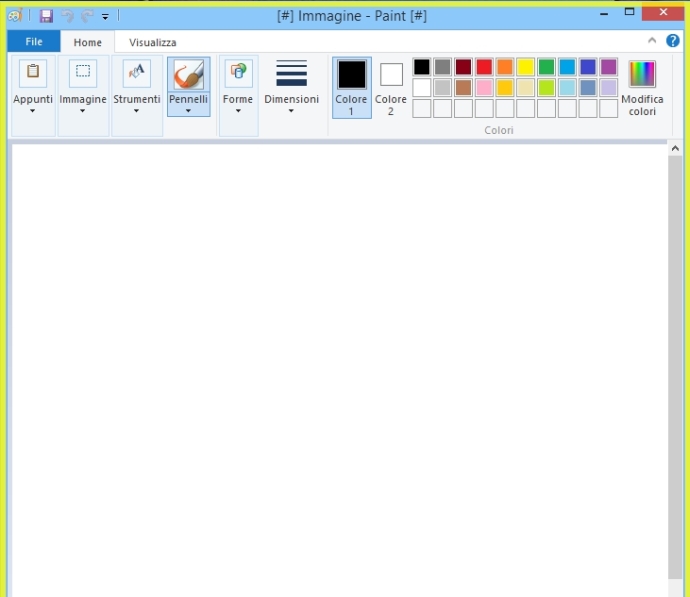Screen dimensions: 690x597
Task: Pick the light yellow cream swatch
Action: [x=525, y=88]
